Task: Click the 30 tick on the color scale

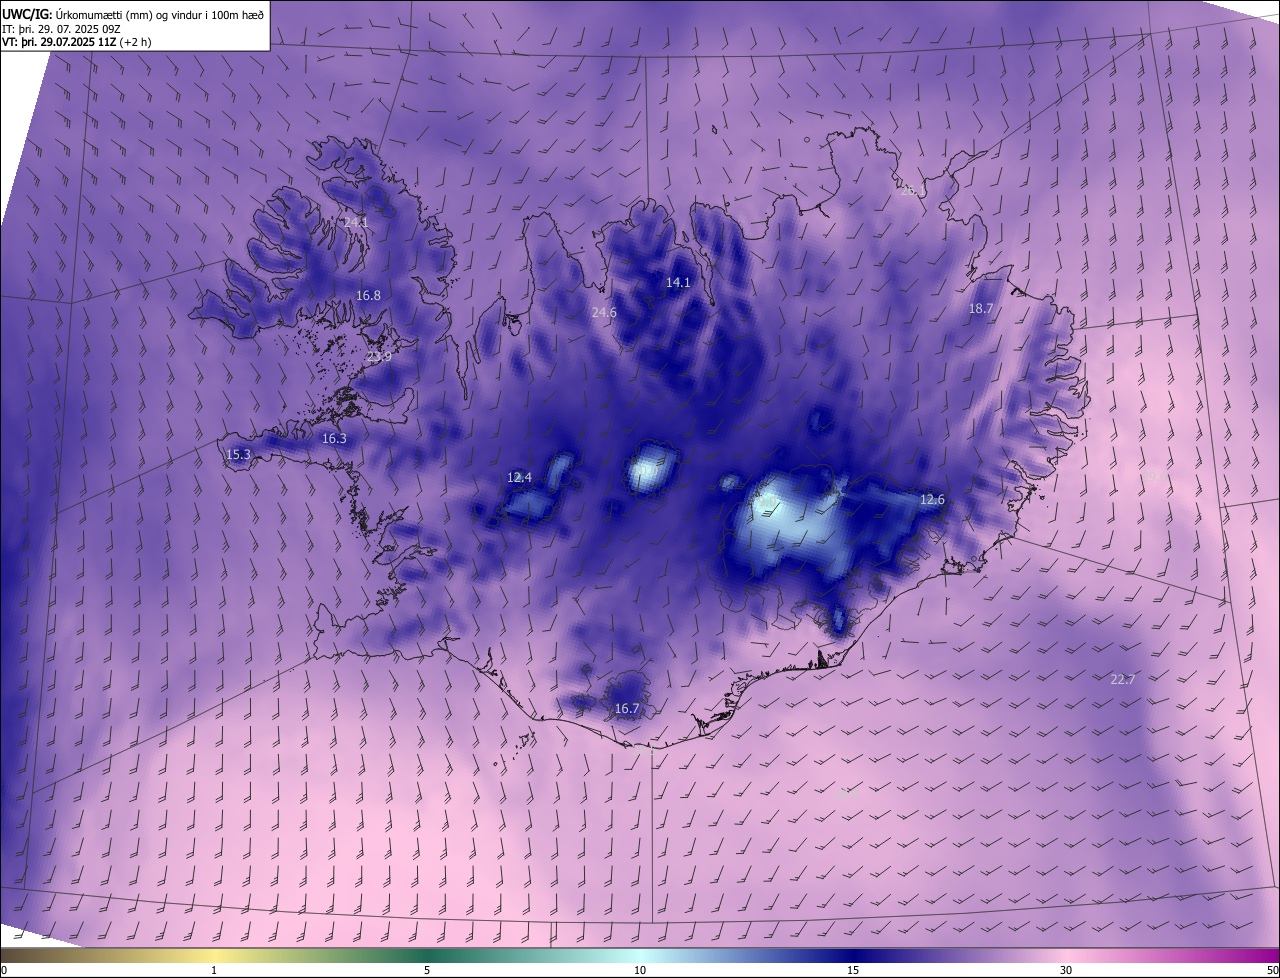Action: tap(1066, 970)
